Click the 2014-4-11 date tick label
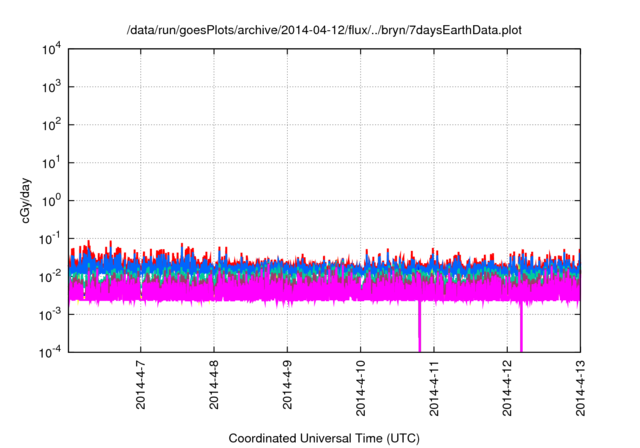The height and width of the screenshot is (448, 640). pos(434,388)
